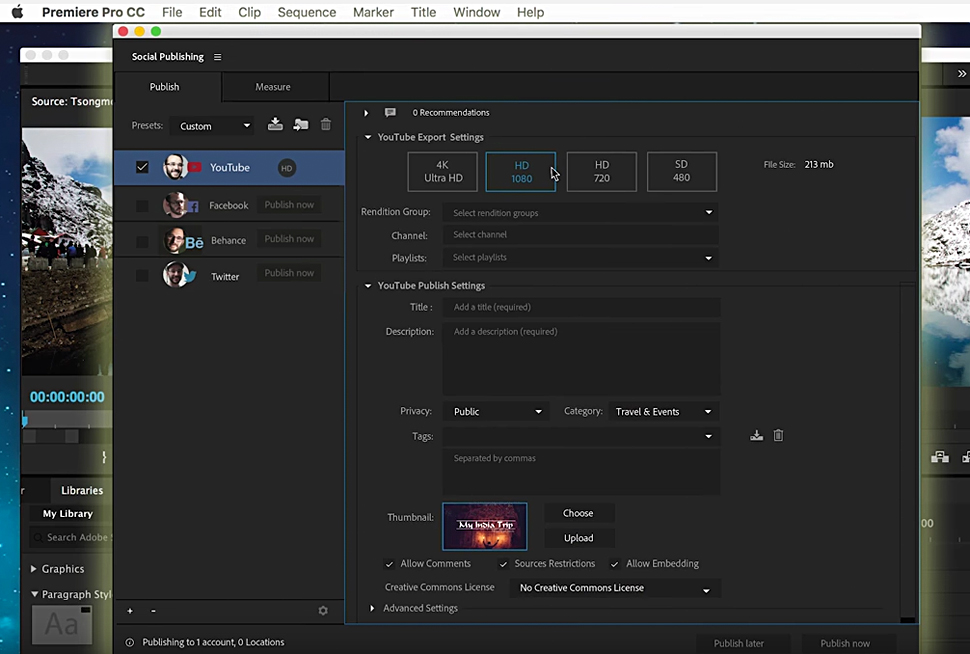This screenshot has width=970, height=654.
Task: Click the recommendations comment icon
Action: click(390, 113)
